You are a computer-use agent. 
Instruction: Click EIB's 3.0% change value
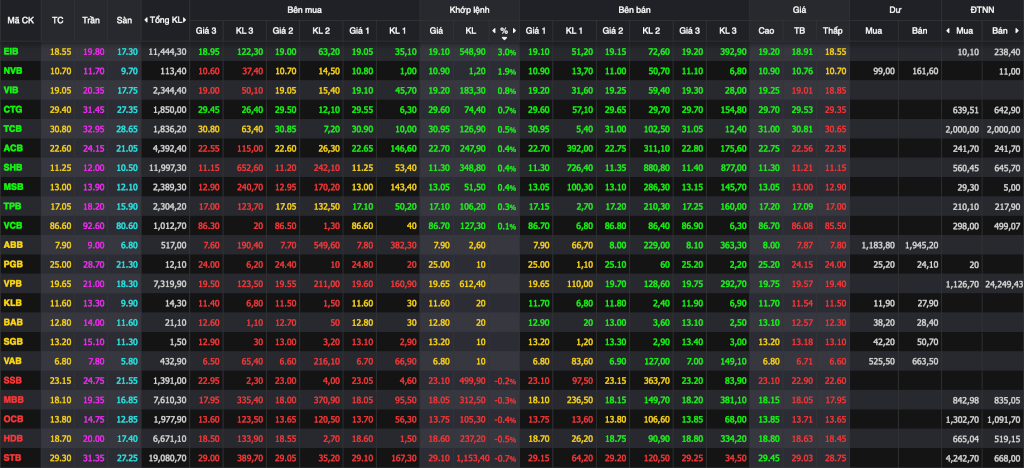[507, 52]
